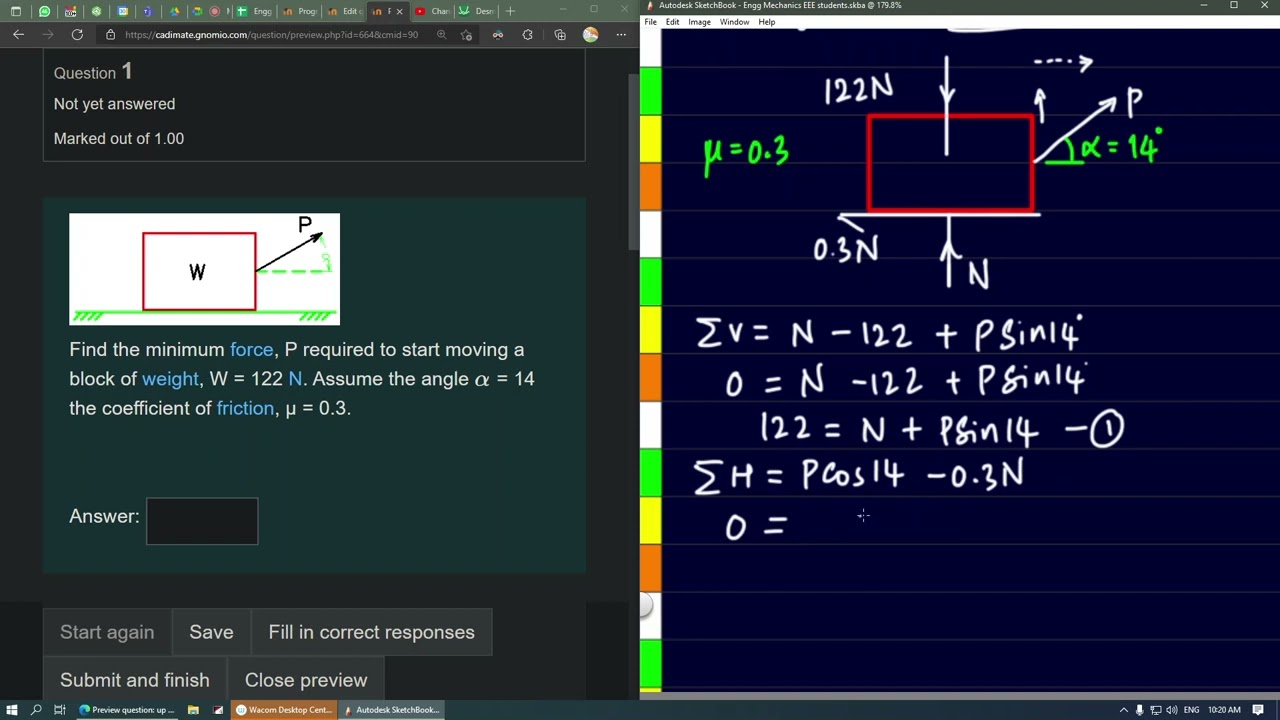Viewport: 1280px width, 720px height.
Task: Open the zoom magnifier in the address bar
Action: click(x=441, y=35)
